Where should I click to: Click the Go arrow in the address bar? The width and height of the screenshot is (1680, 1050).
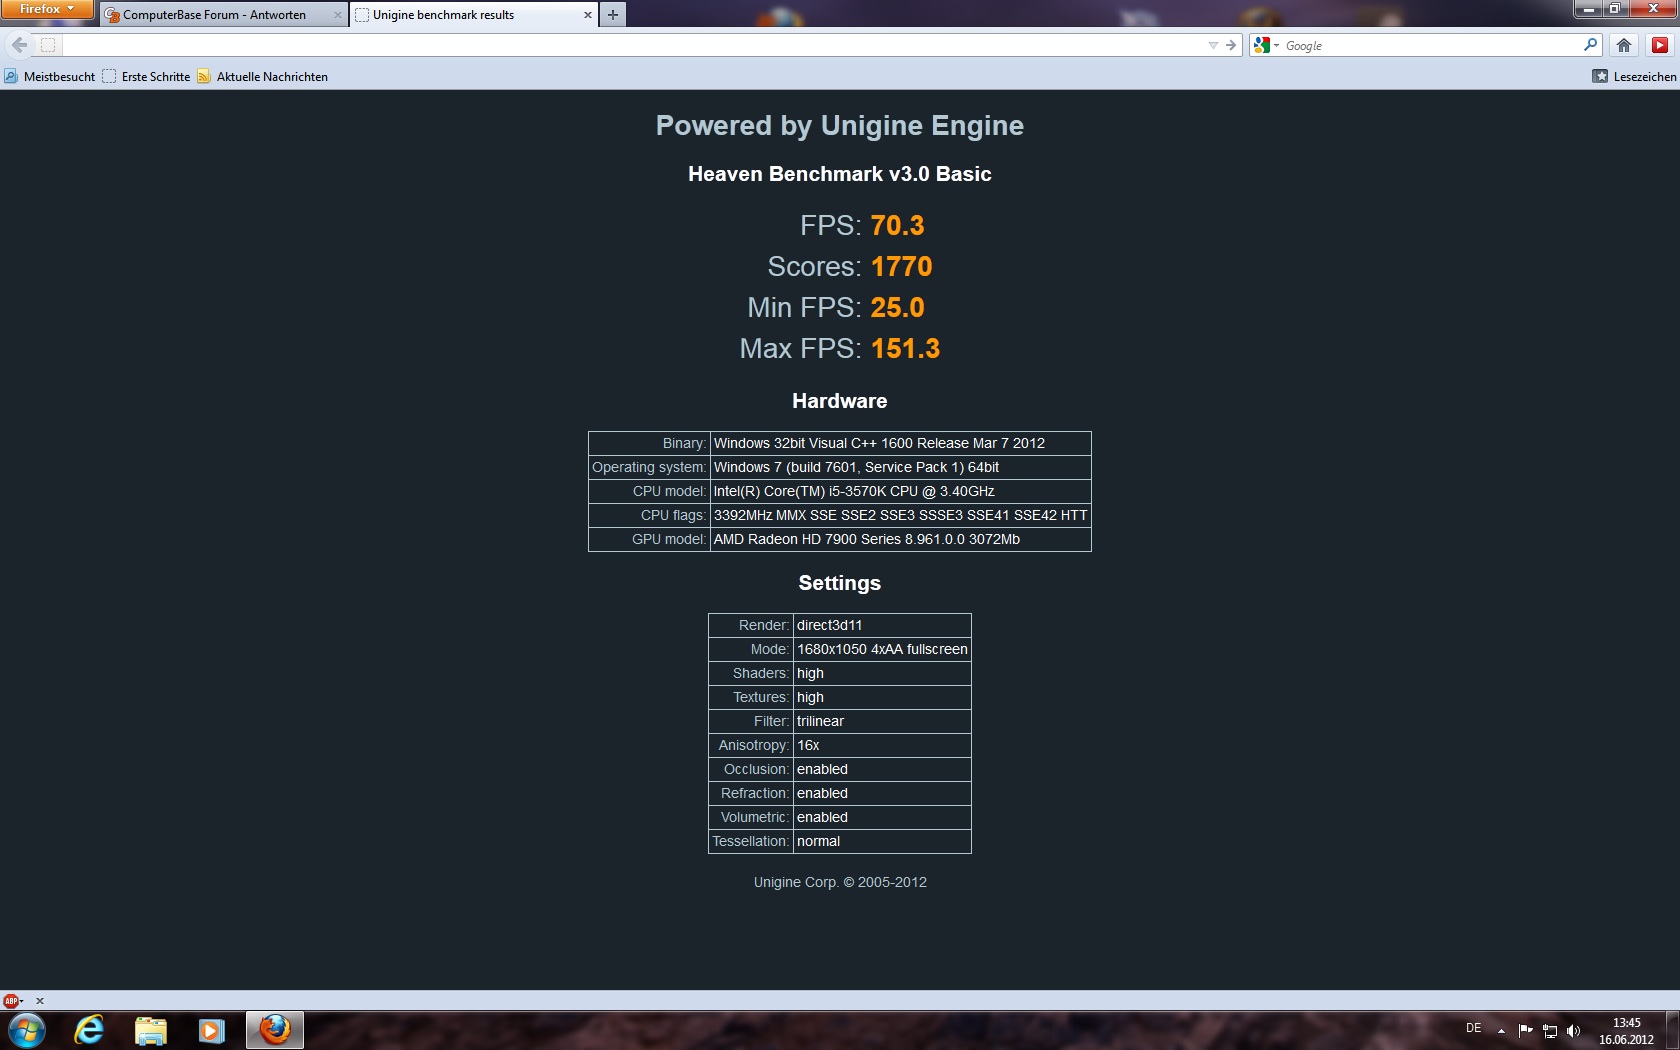point(1231,45)
